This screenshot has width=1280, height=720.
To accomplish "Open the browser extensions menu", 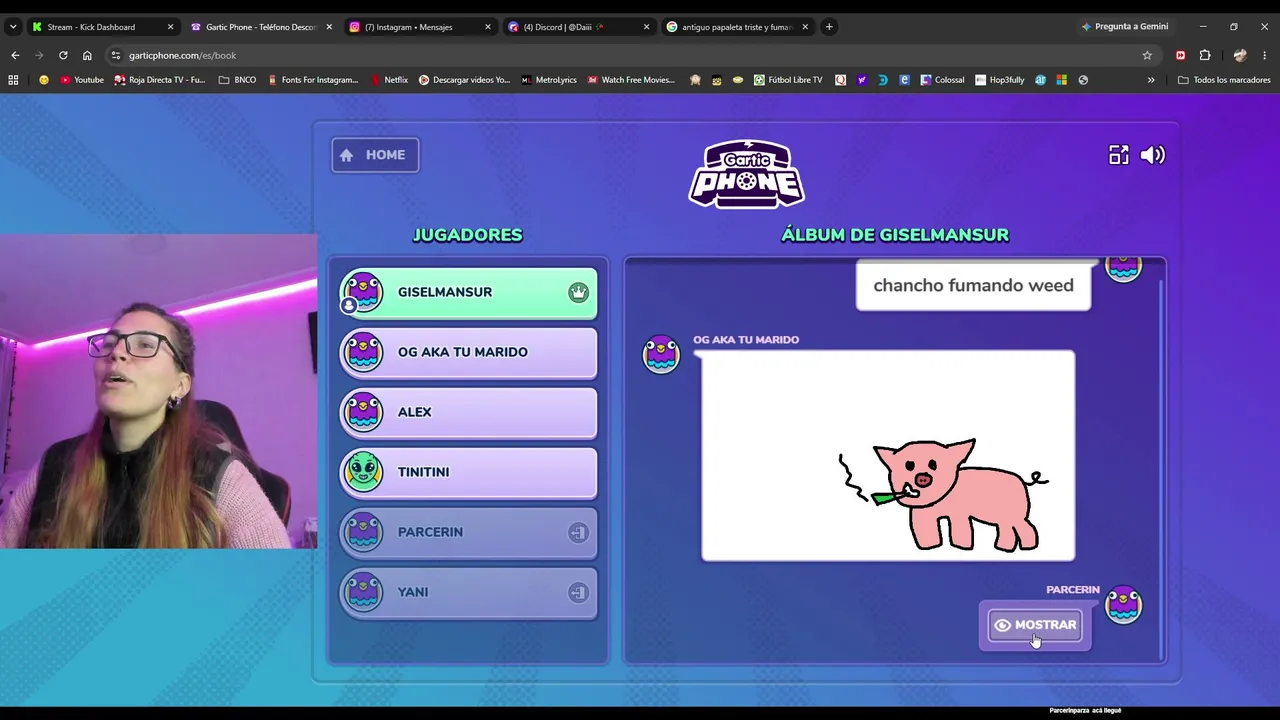I will [x=1205, y=55].
